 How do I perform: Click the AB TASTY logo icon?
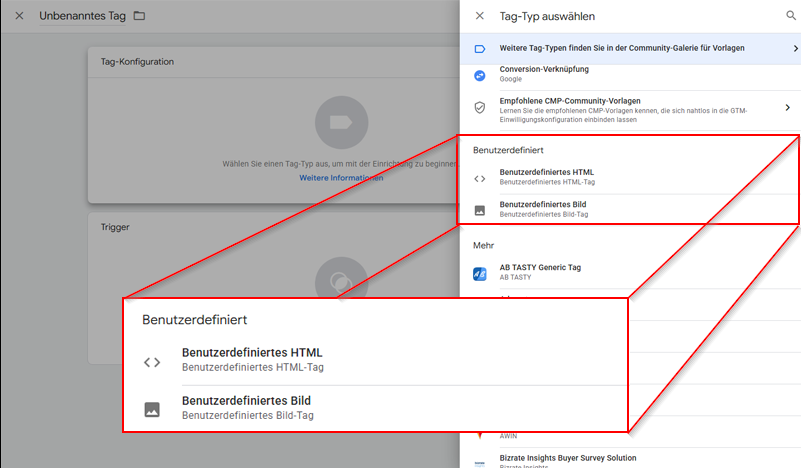(x=480, y=272)
